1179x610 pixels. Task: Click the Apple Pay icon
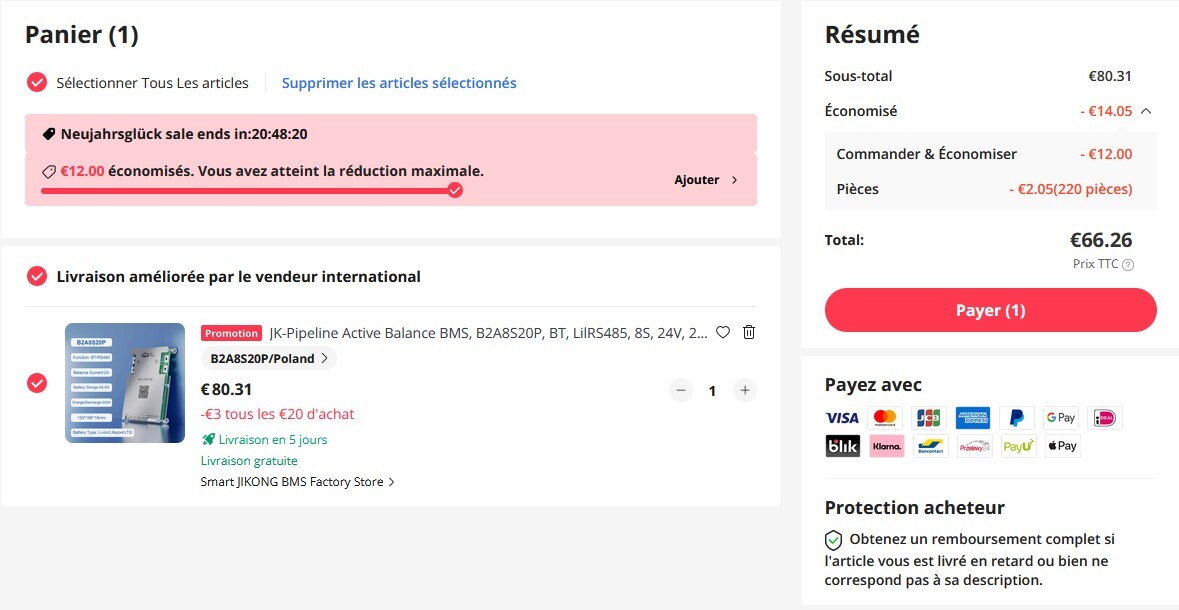point(1062,446)
